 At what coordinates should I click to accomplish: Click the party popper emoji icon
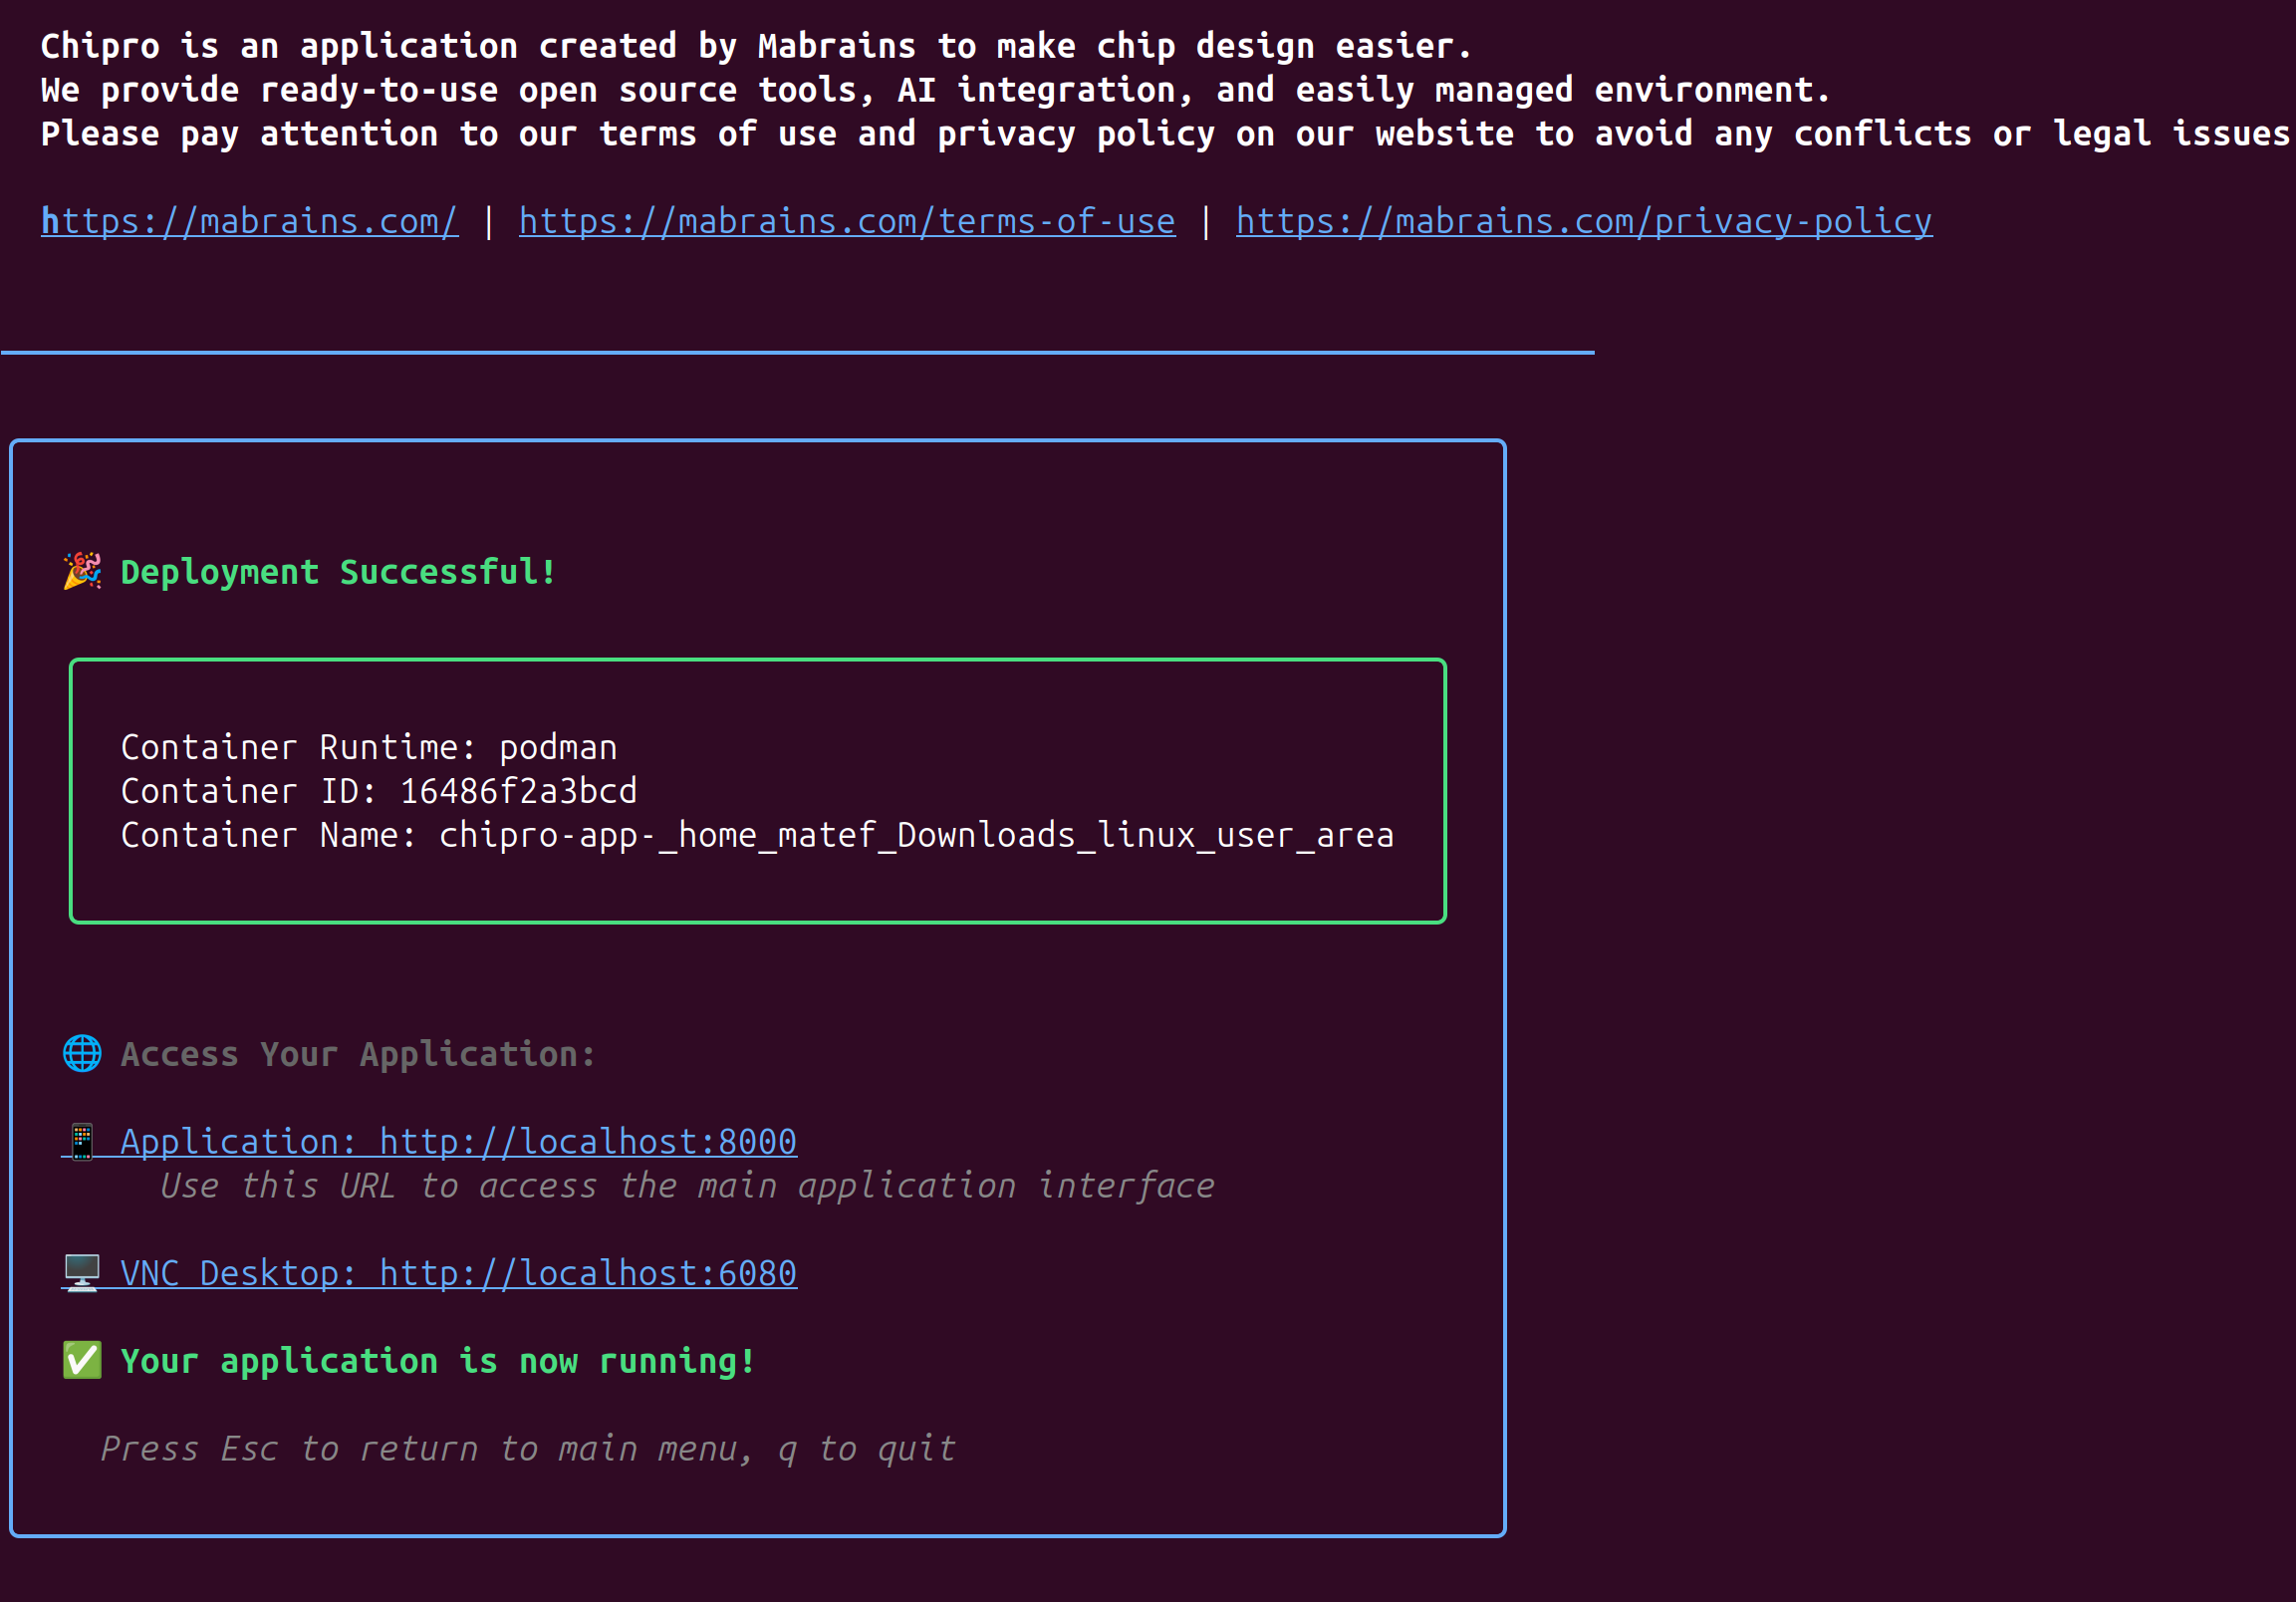click(82, 571)
